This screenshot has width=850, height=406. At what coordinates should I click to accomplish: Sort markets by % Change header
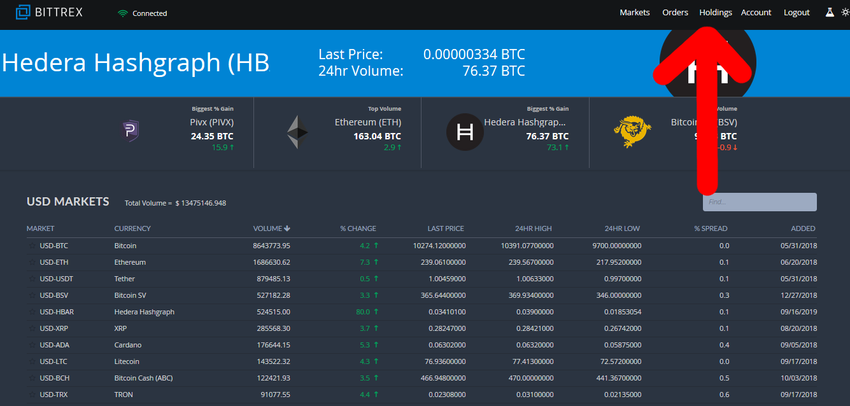pos(356,229)
